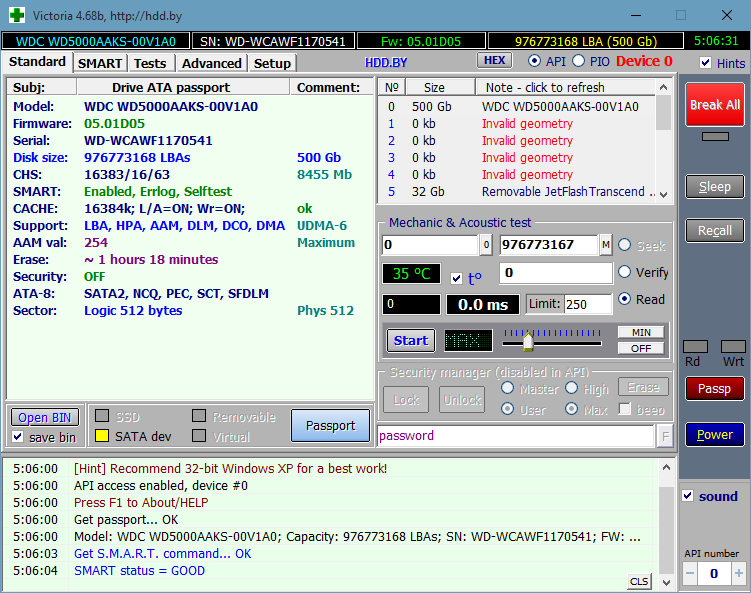
Task: Click the red Passp button
Action: tap(715, 388)
